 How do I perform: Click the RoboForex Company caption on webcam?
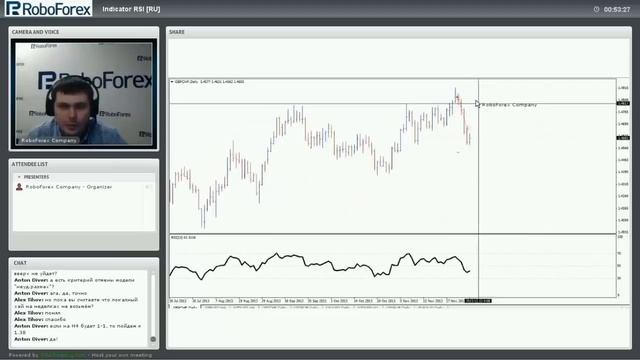[x=49, y=140]
